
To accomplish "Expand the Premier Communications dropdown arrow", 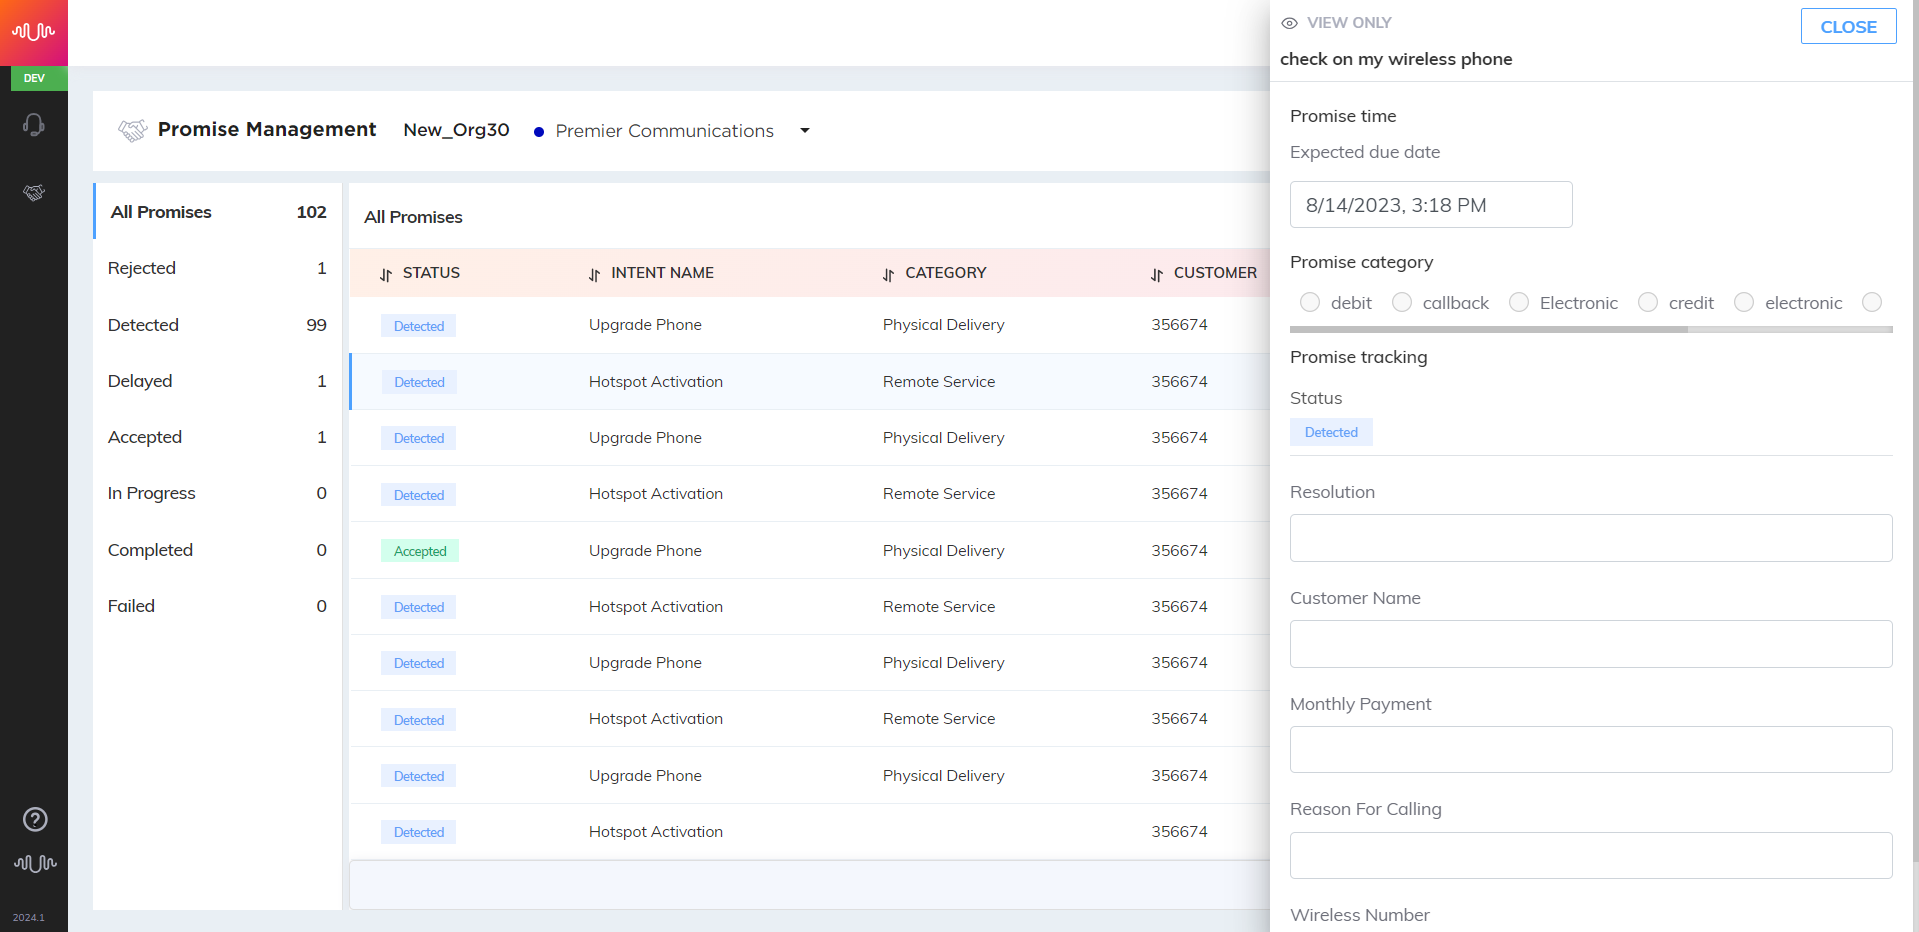I will (x=805, y=131).
